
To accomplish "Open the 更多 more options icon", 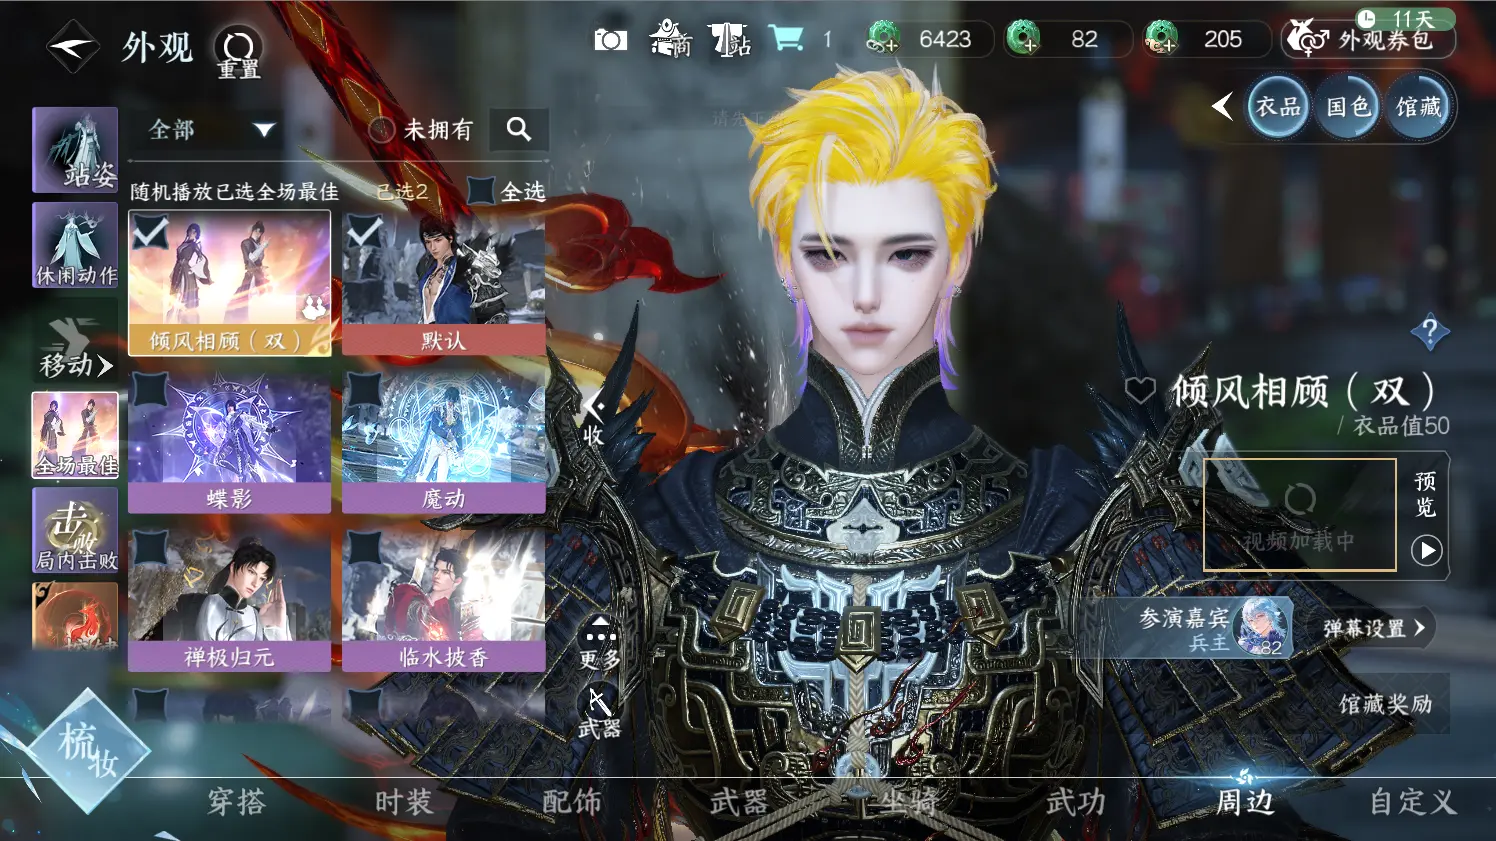I will pyautogui.click(x=599, y=644).
